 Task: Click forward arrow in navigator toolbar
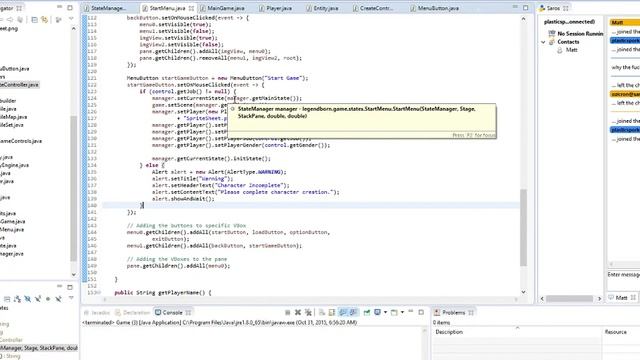[10, 20]
